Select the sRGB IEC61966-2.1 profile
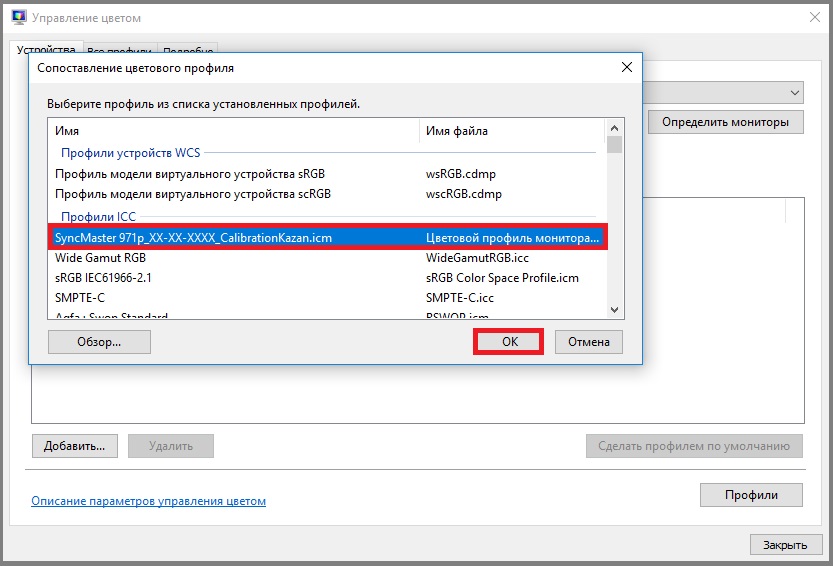This screenshot has width=833, height=566. click(326, 278)
